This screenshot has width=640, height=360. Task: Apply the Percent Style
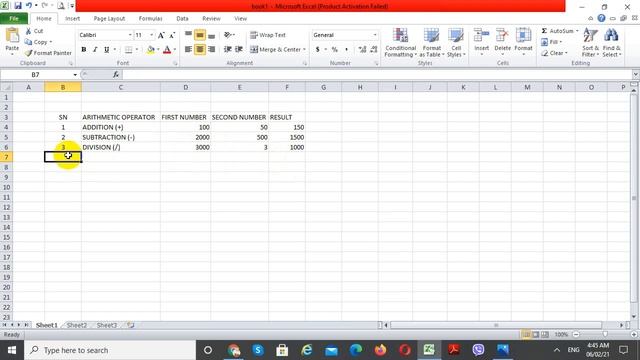(x=335, y=49)
